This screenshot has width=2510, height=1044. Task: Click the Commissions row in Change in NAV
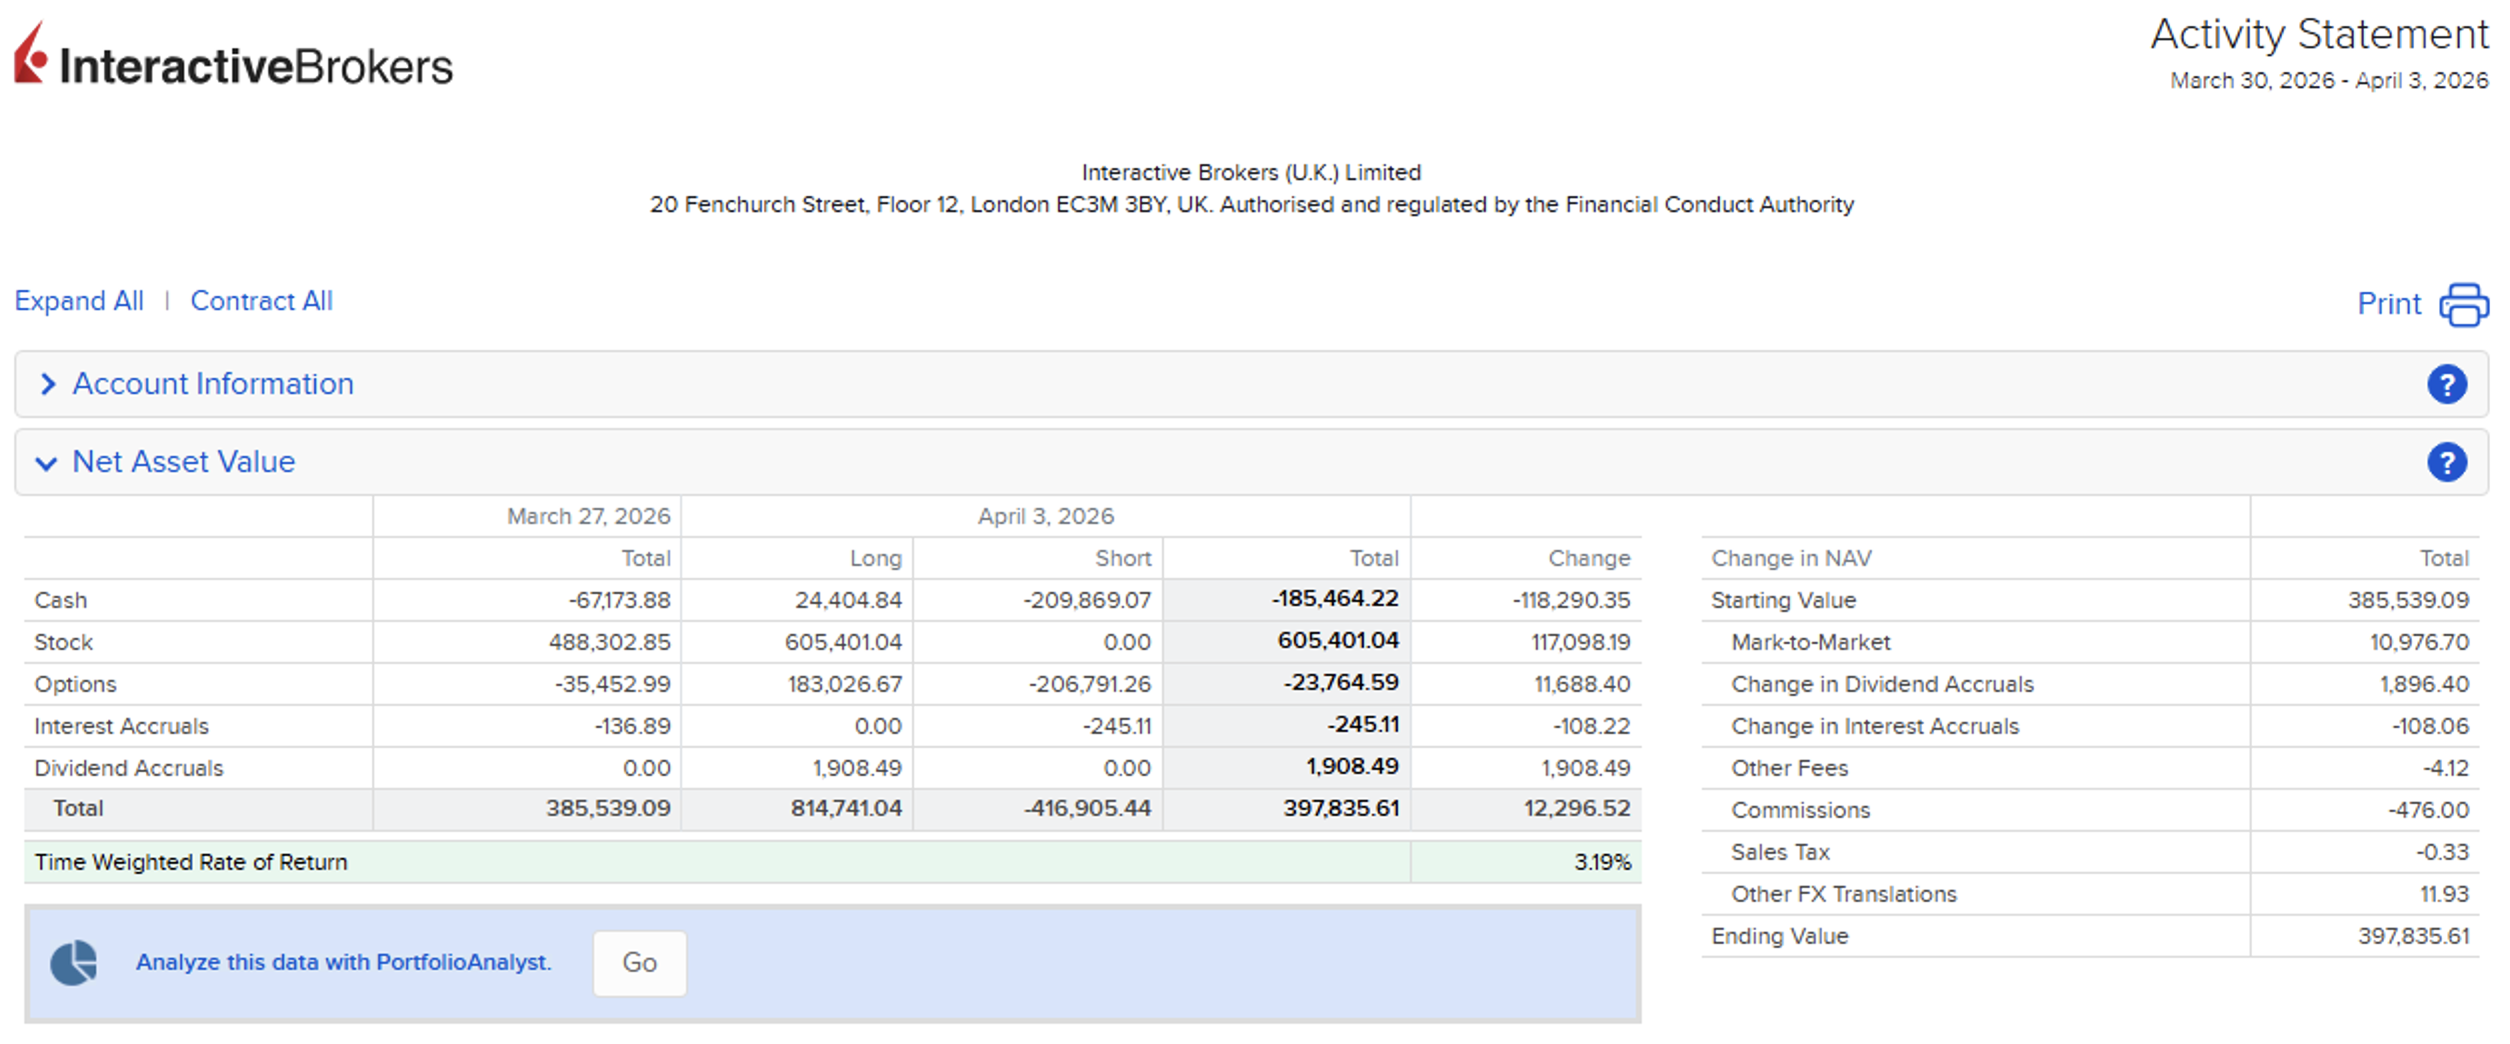click(x=1800, y=810)
